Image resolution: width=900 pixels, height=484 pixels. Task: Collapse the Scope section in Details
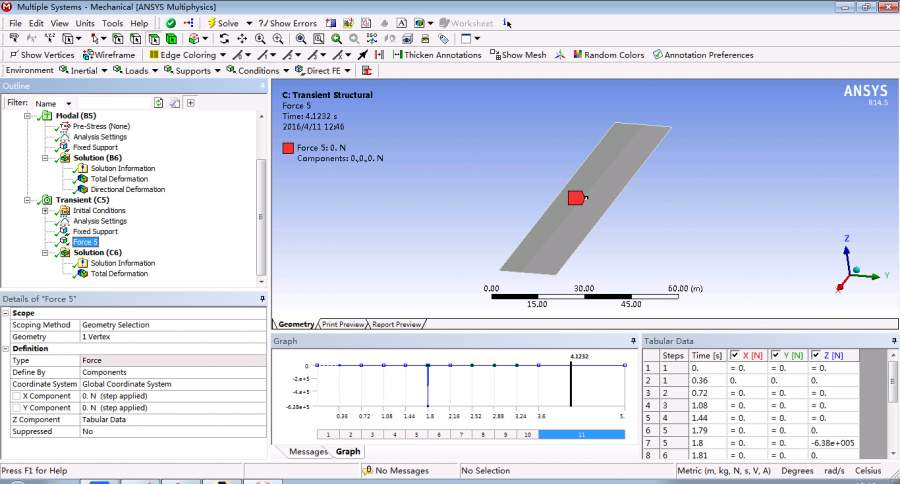[6, 313]
